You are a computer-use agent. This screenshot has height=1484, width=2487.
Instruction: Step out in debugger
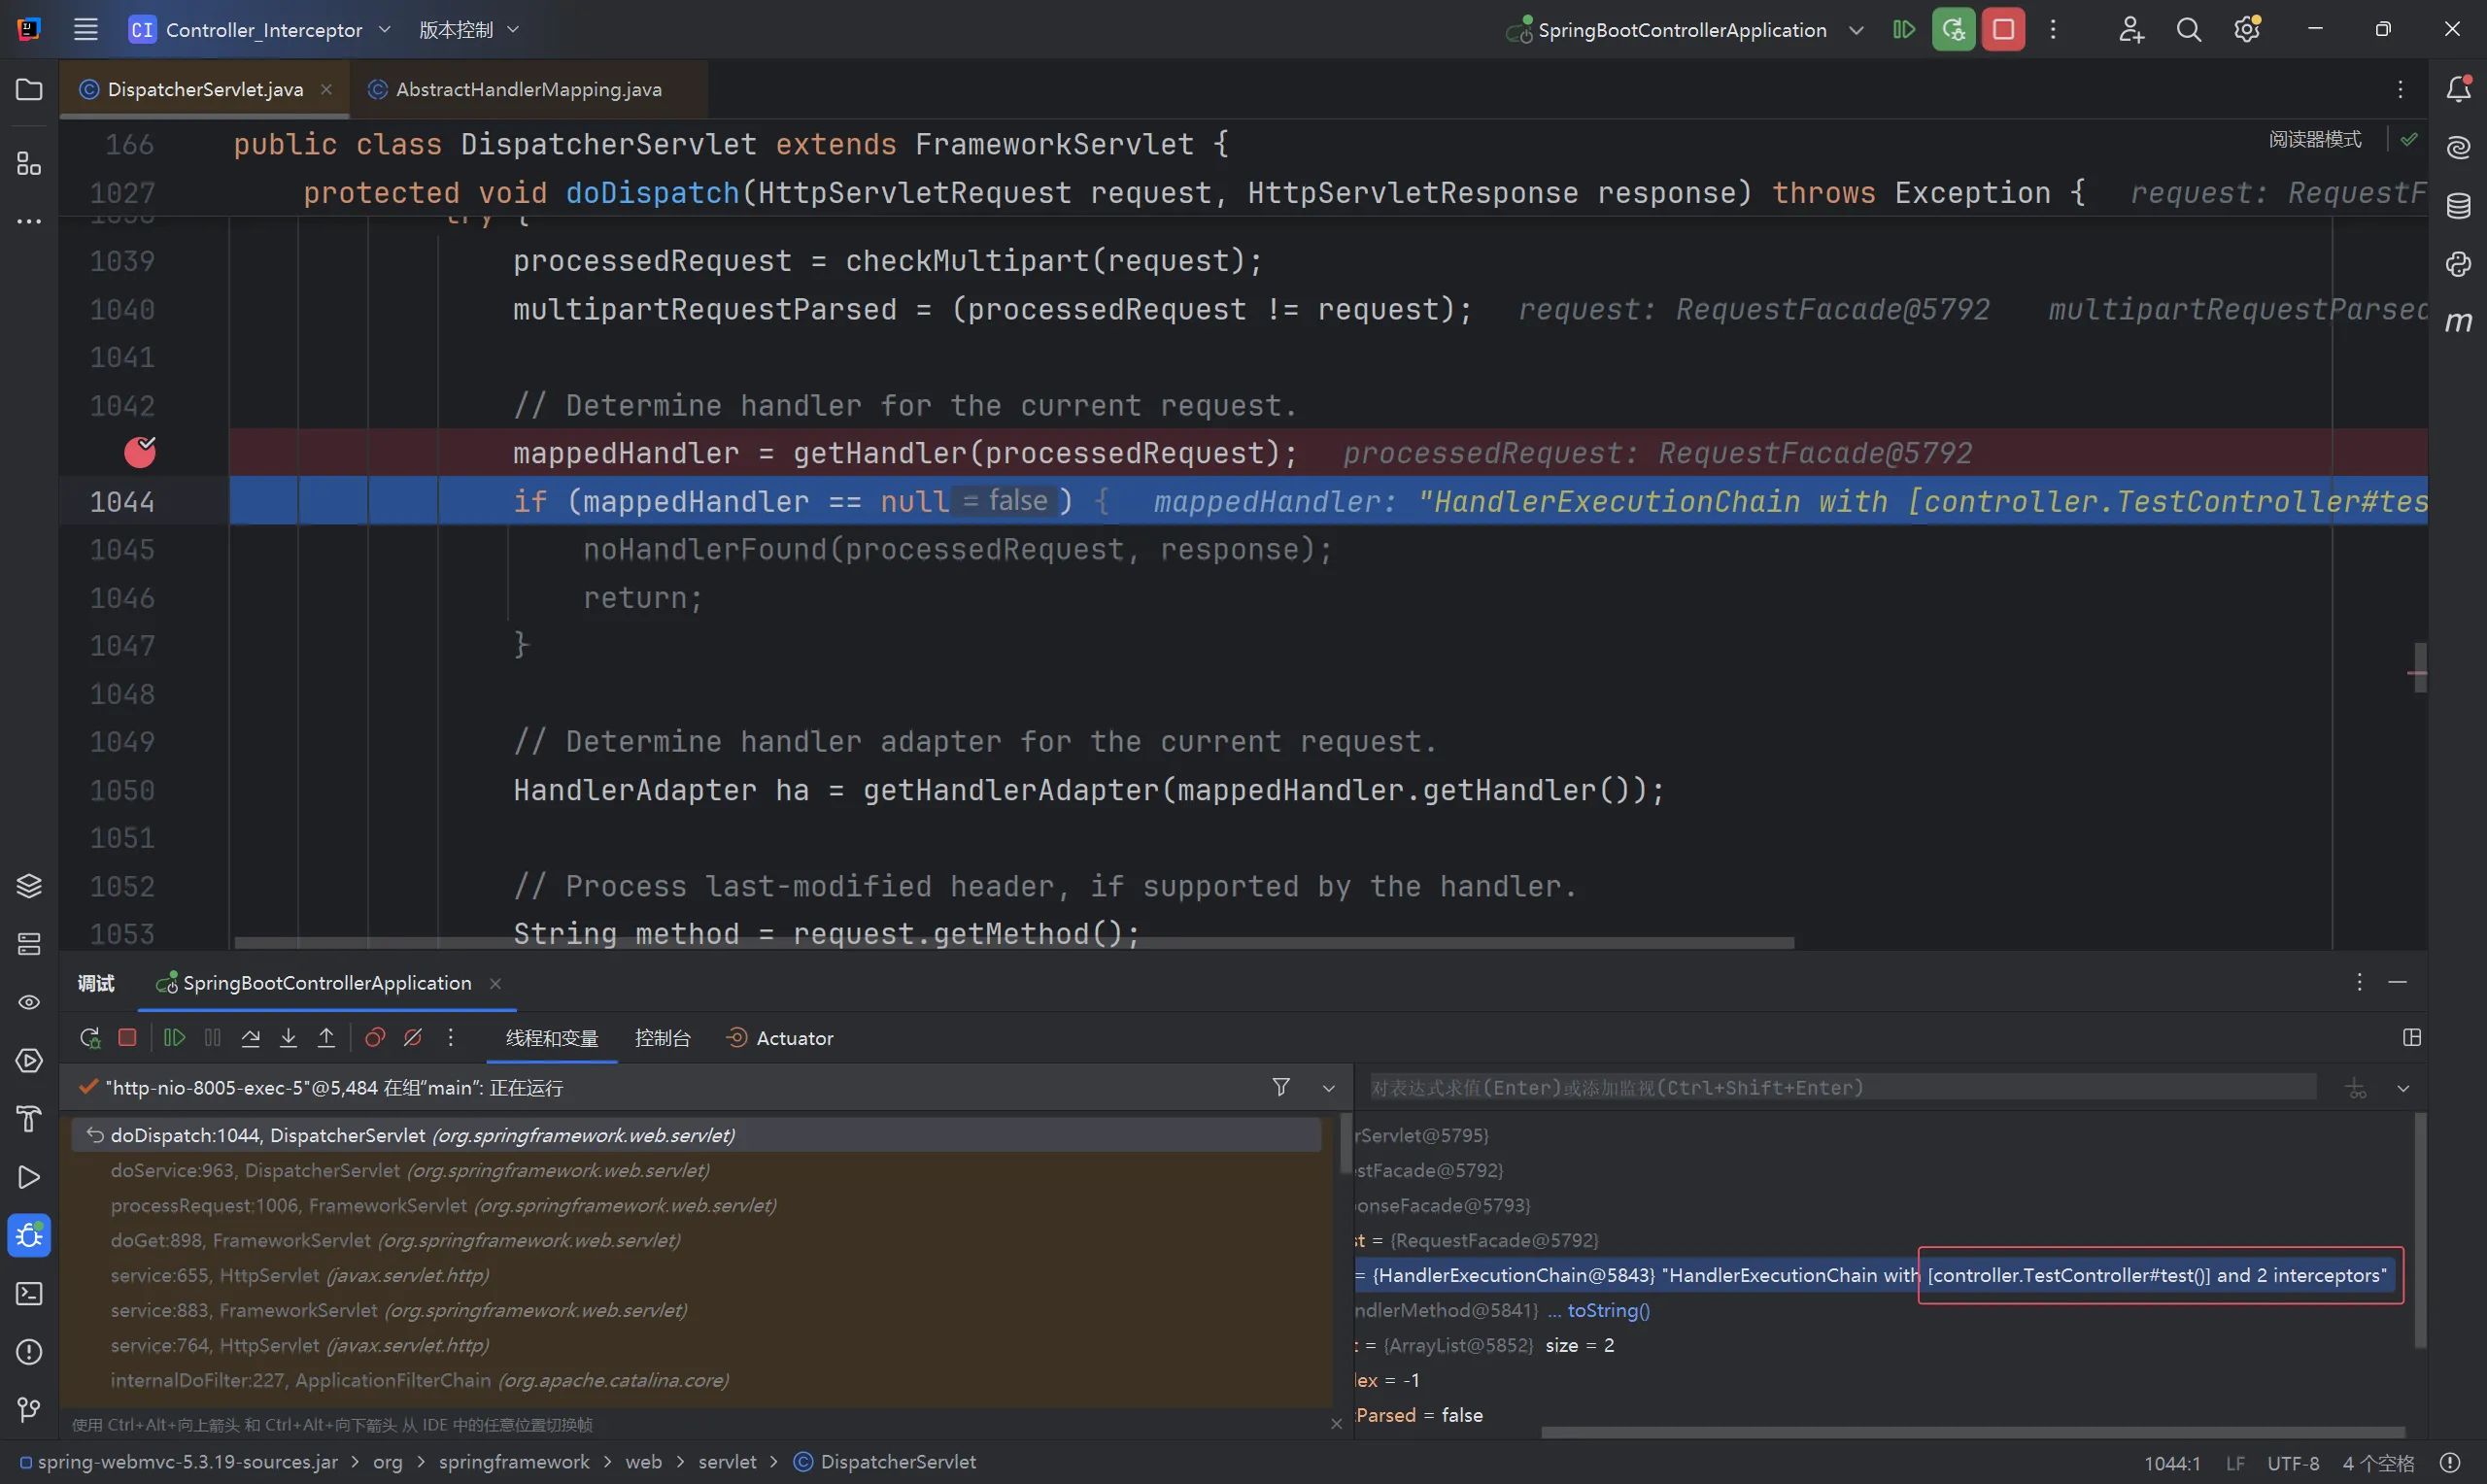327,1038
